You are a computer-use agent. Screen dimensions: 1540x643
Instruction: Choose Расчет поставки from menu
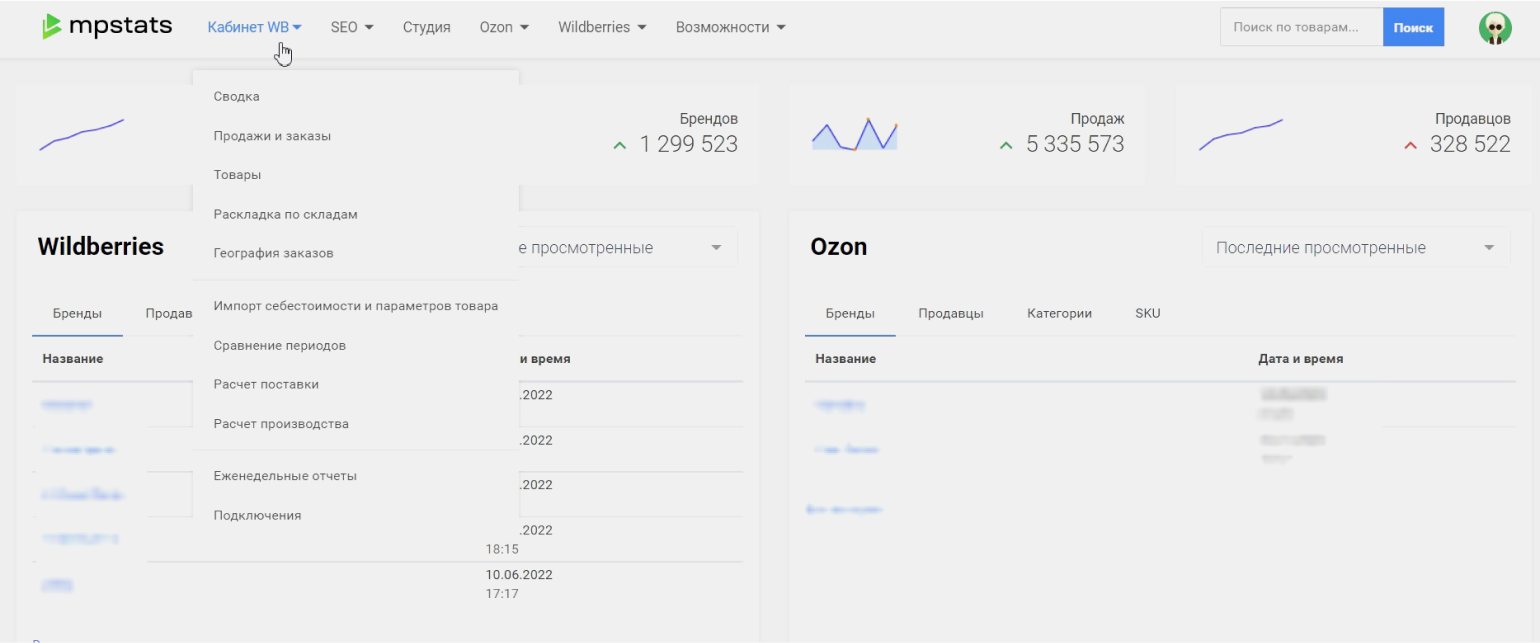point(266,385)
